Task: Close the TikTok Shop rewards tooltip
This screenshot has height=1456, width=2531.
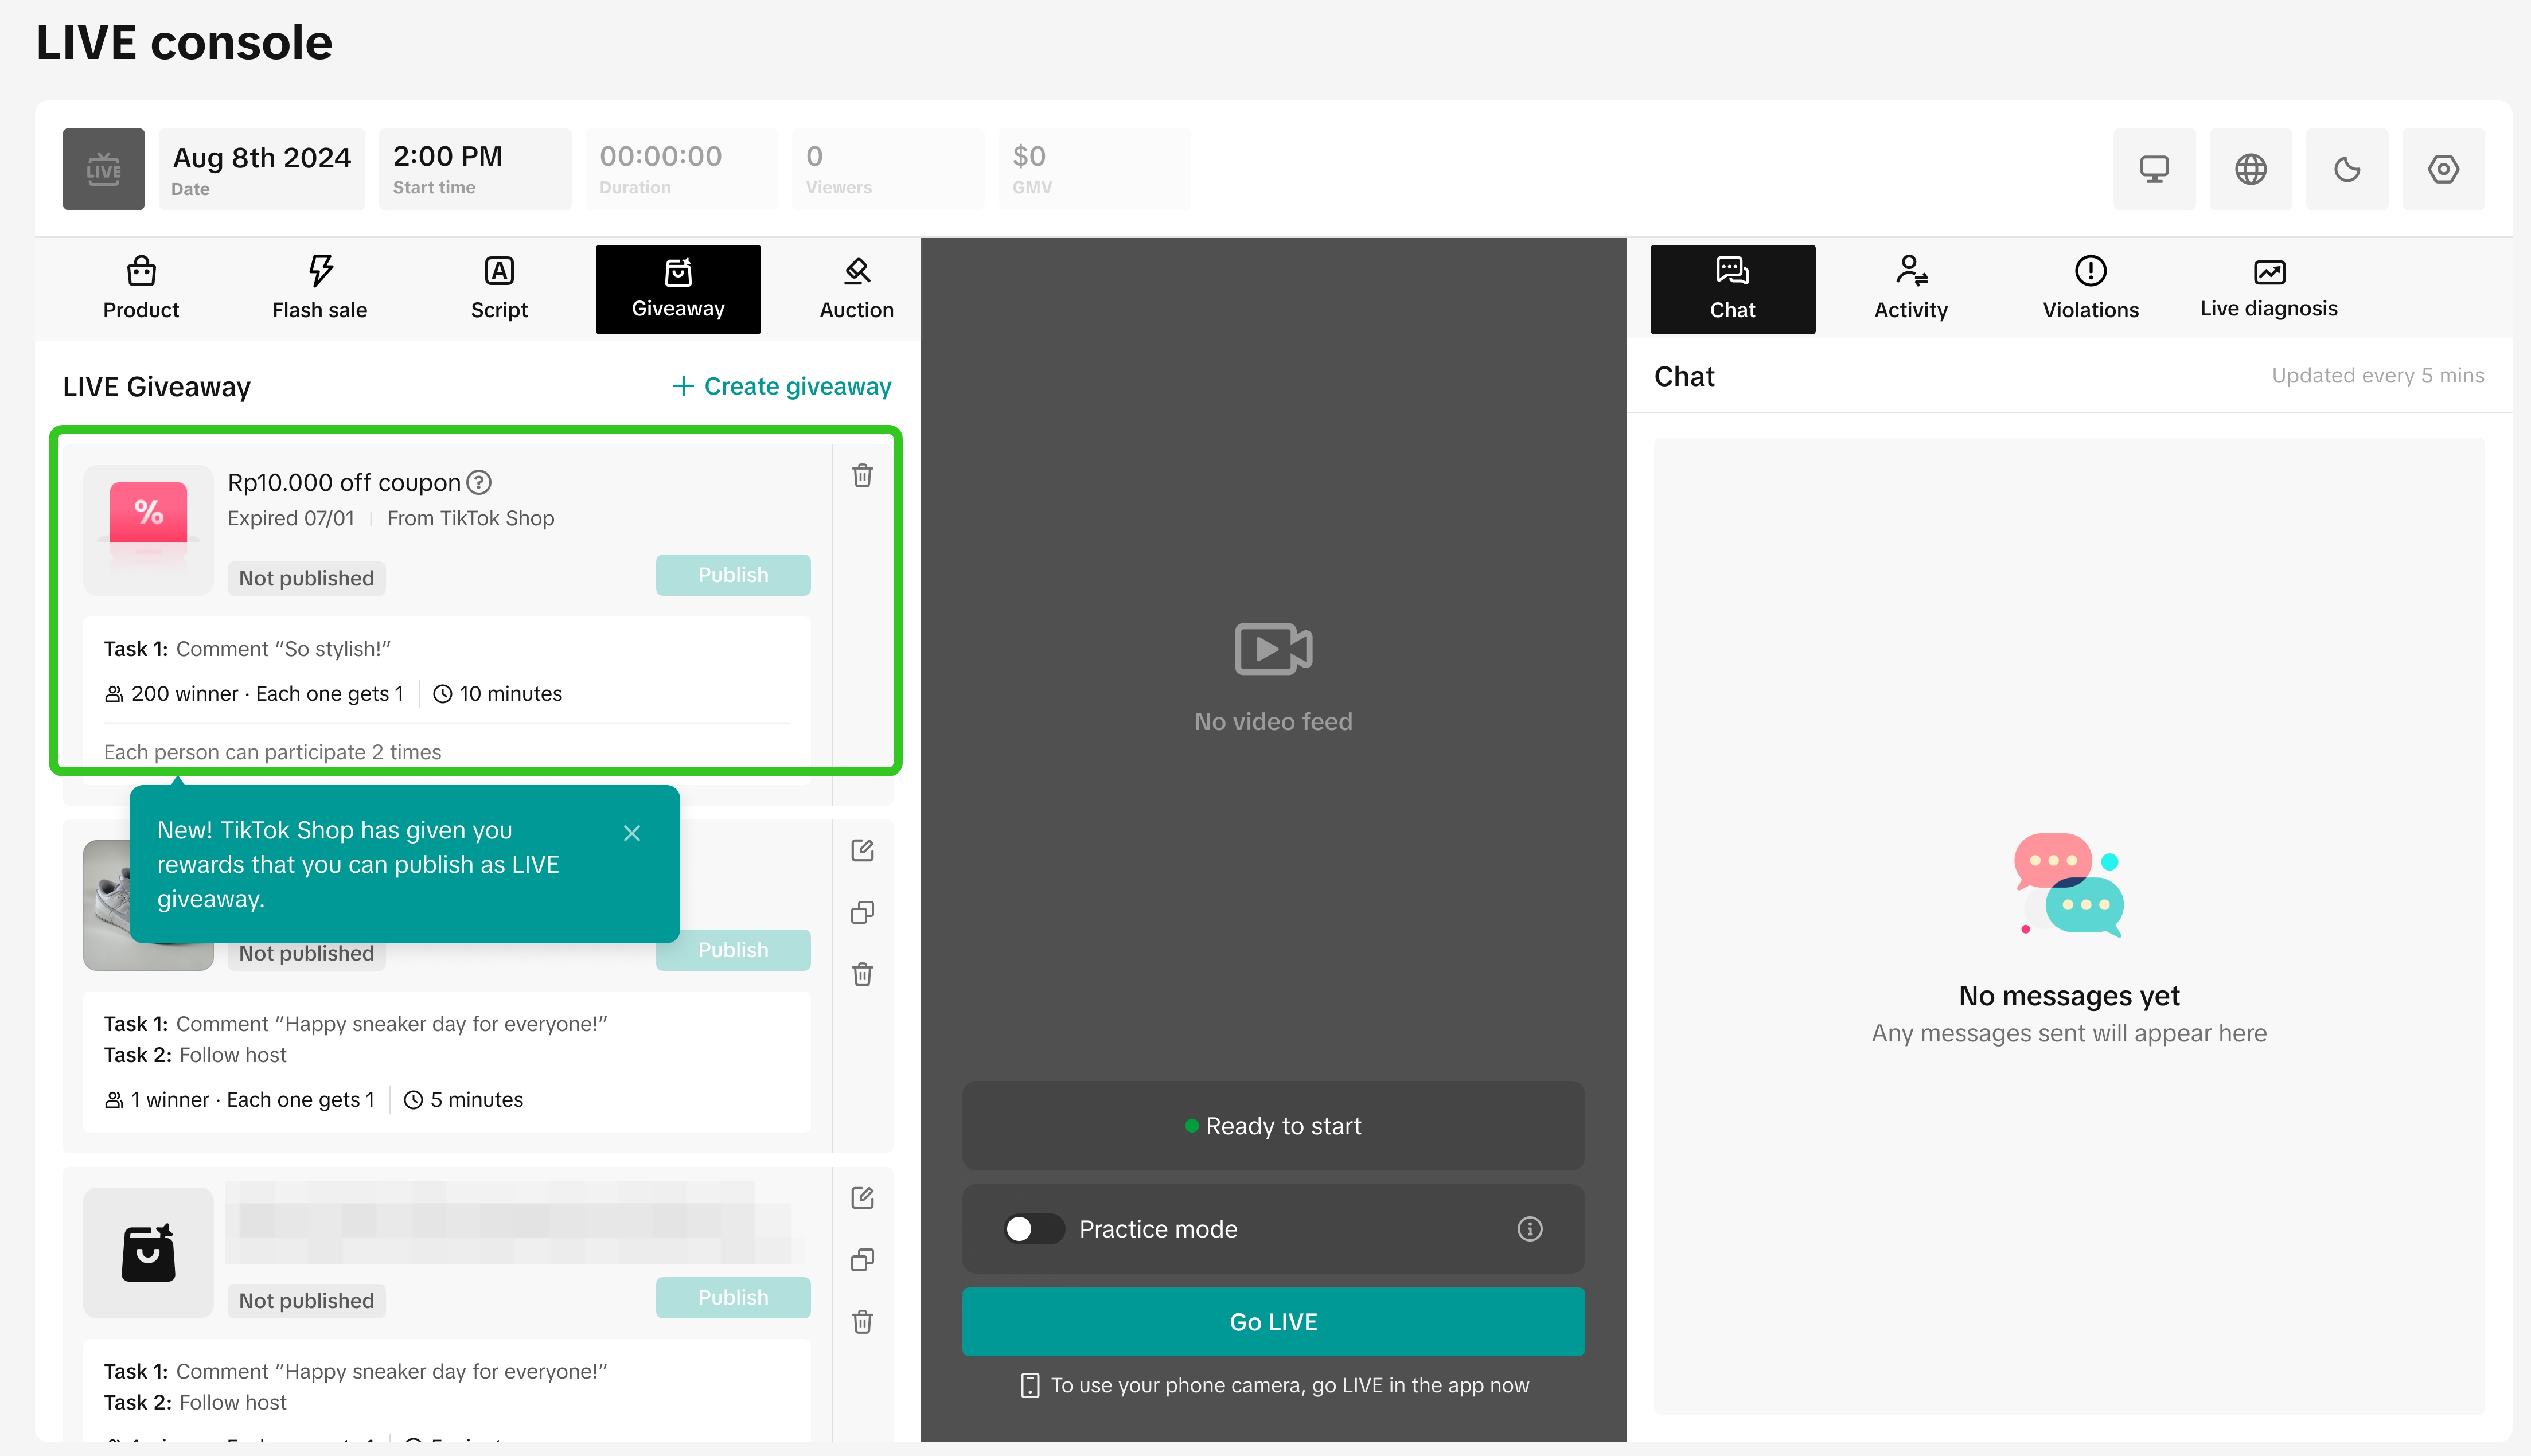Action: click(x=632, y=834)
